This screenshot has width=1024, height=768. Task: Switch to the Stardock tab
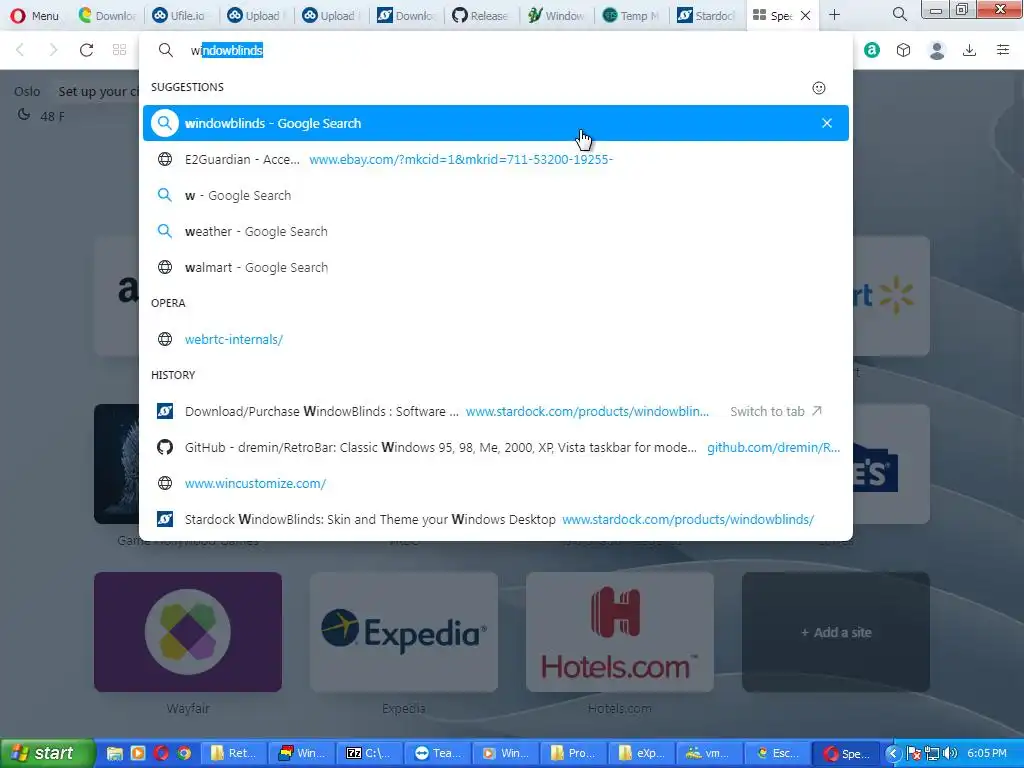(706, 15)
